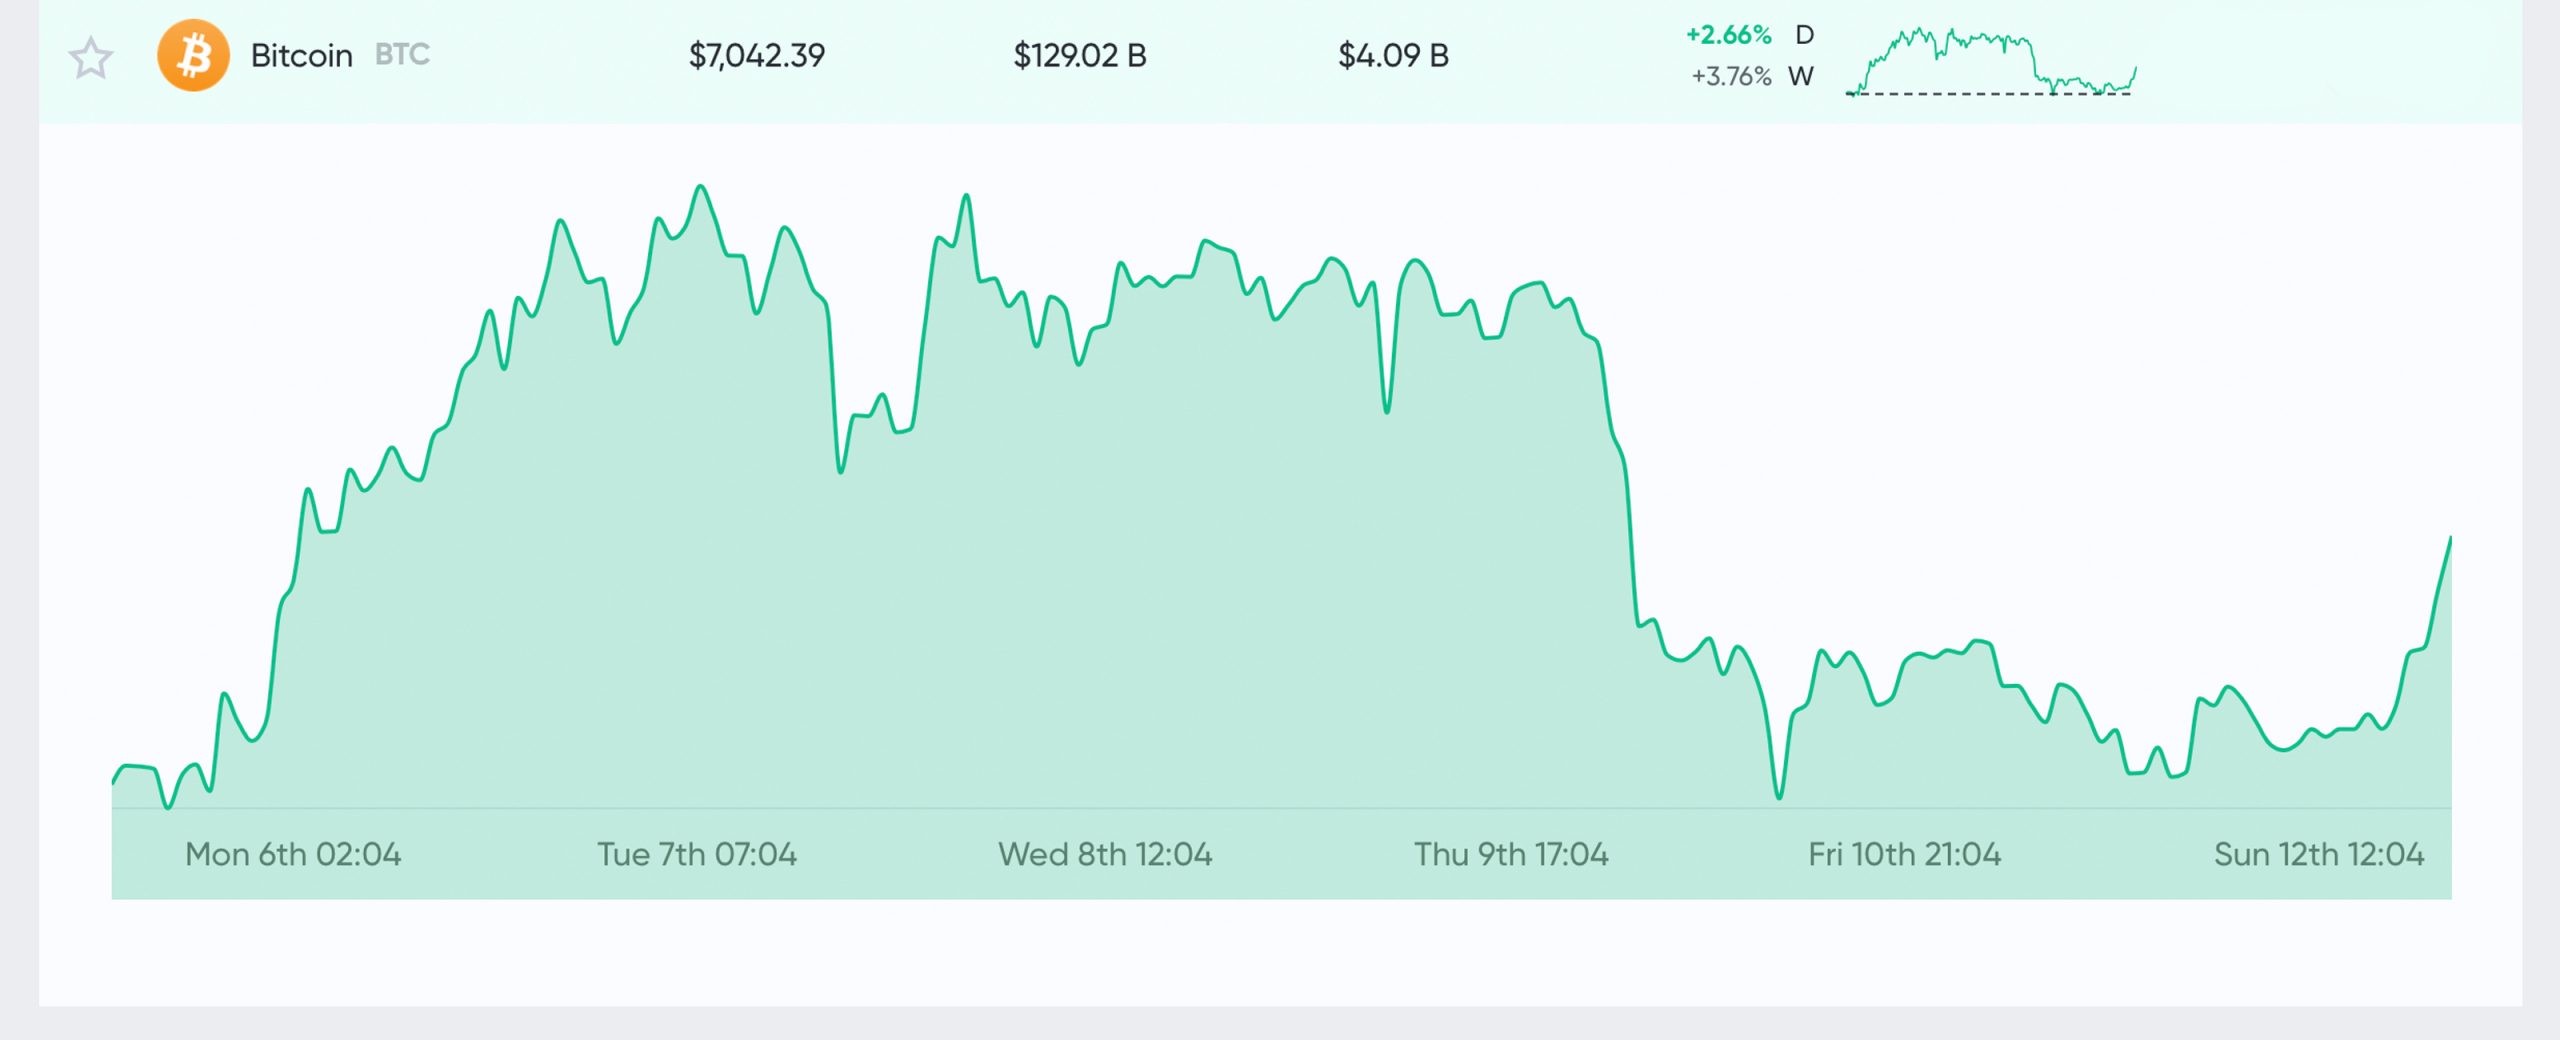The image size is (2560, 1040).
Task: Open the Bitcoin coin name link
Action: click(301, 55)
